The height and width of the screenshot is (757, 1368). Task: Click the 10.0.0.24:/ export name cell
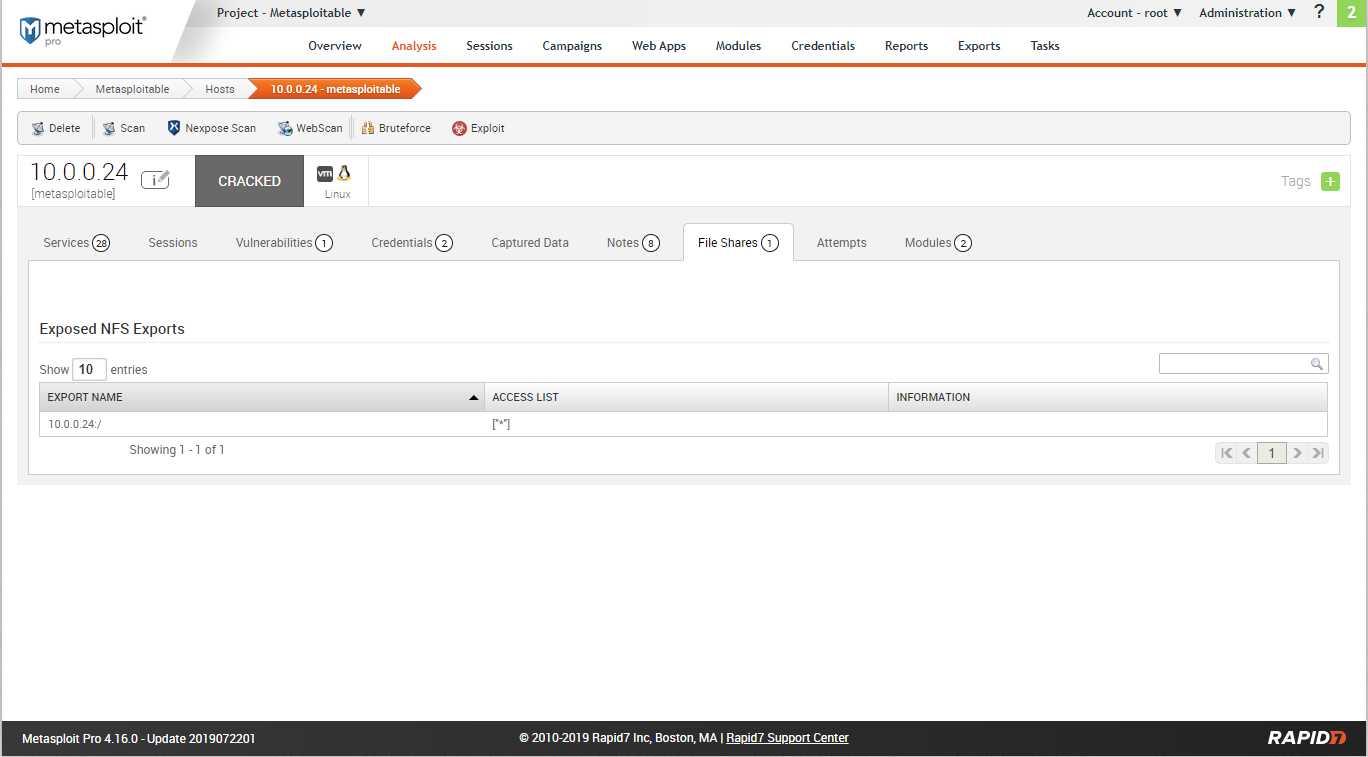(262, 424)
